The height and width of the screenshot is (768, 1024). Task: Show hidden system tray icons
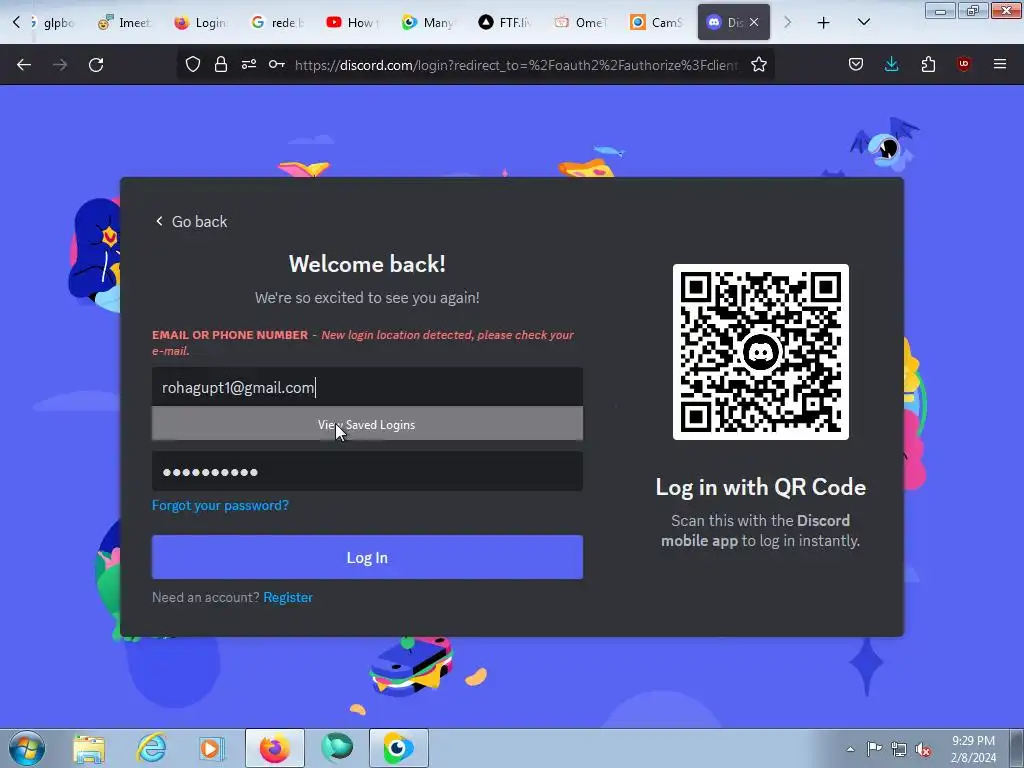pyautogui.click(x=850, y=749)
